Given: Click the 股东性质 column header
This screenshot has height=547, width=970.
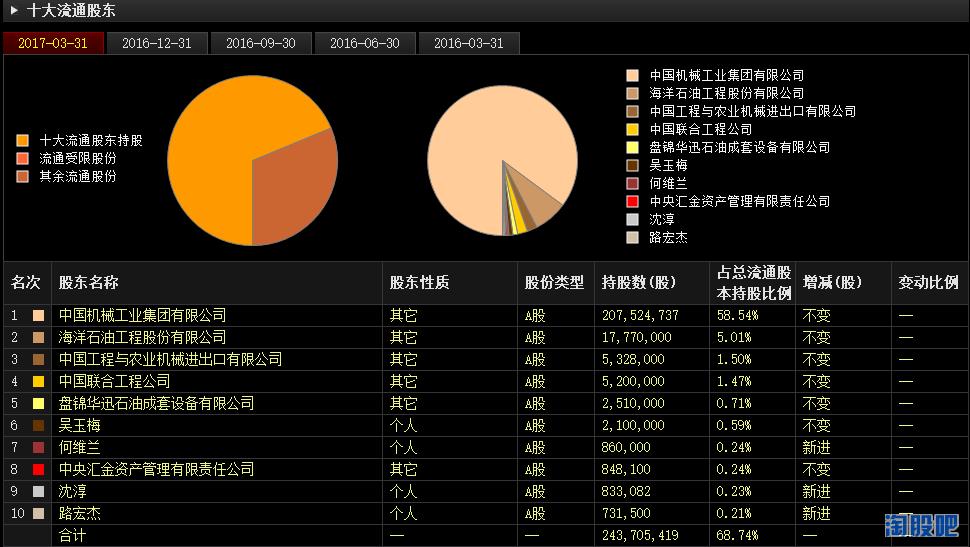Looking at the screenshot, I should [419, 283].
